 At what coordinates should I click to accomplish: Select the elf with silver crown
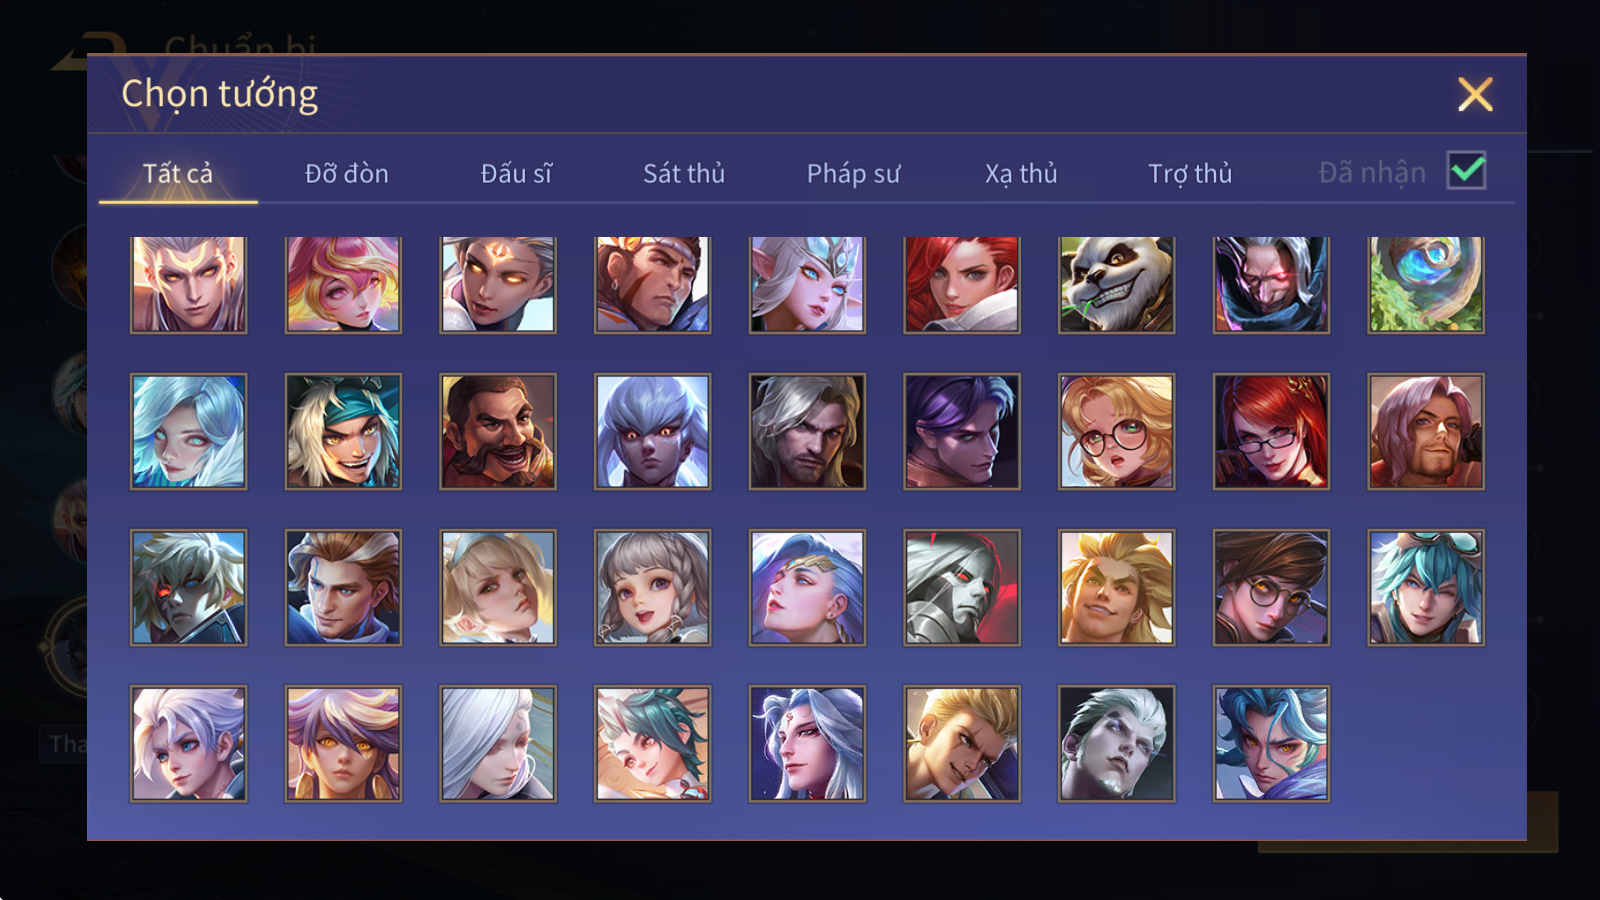[807, 284]
